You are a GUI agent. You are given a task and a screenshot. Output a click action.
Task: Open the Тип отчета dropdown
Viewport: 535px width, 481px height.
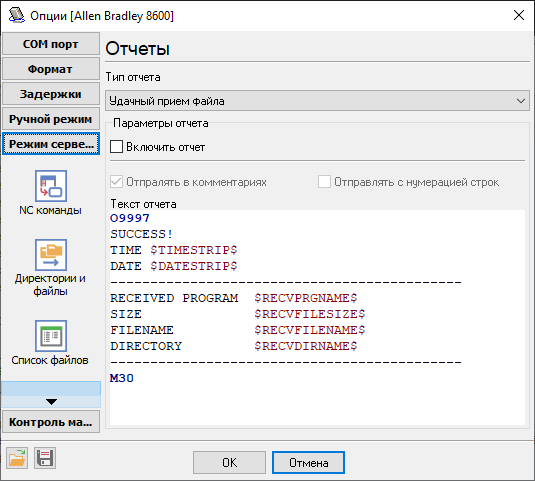(317, 101)
